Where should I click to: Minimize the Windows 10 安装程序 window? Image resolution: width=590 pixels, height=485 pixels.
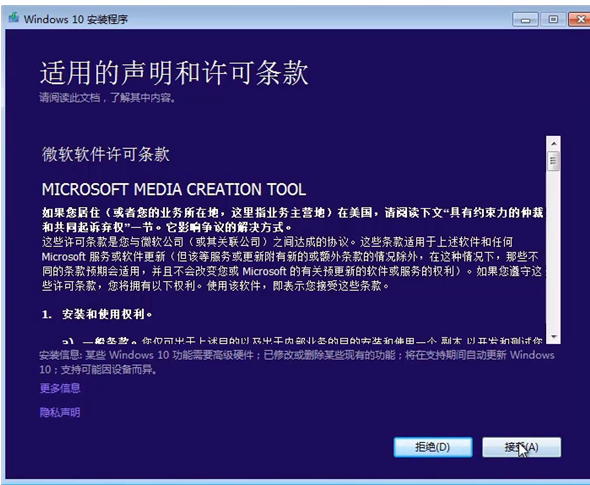[x=525, y=20]
